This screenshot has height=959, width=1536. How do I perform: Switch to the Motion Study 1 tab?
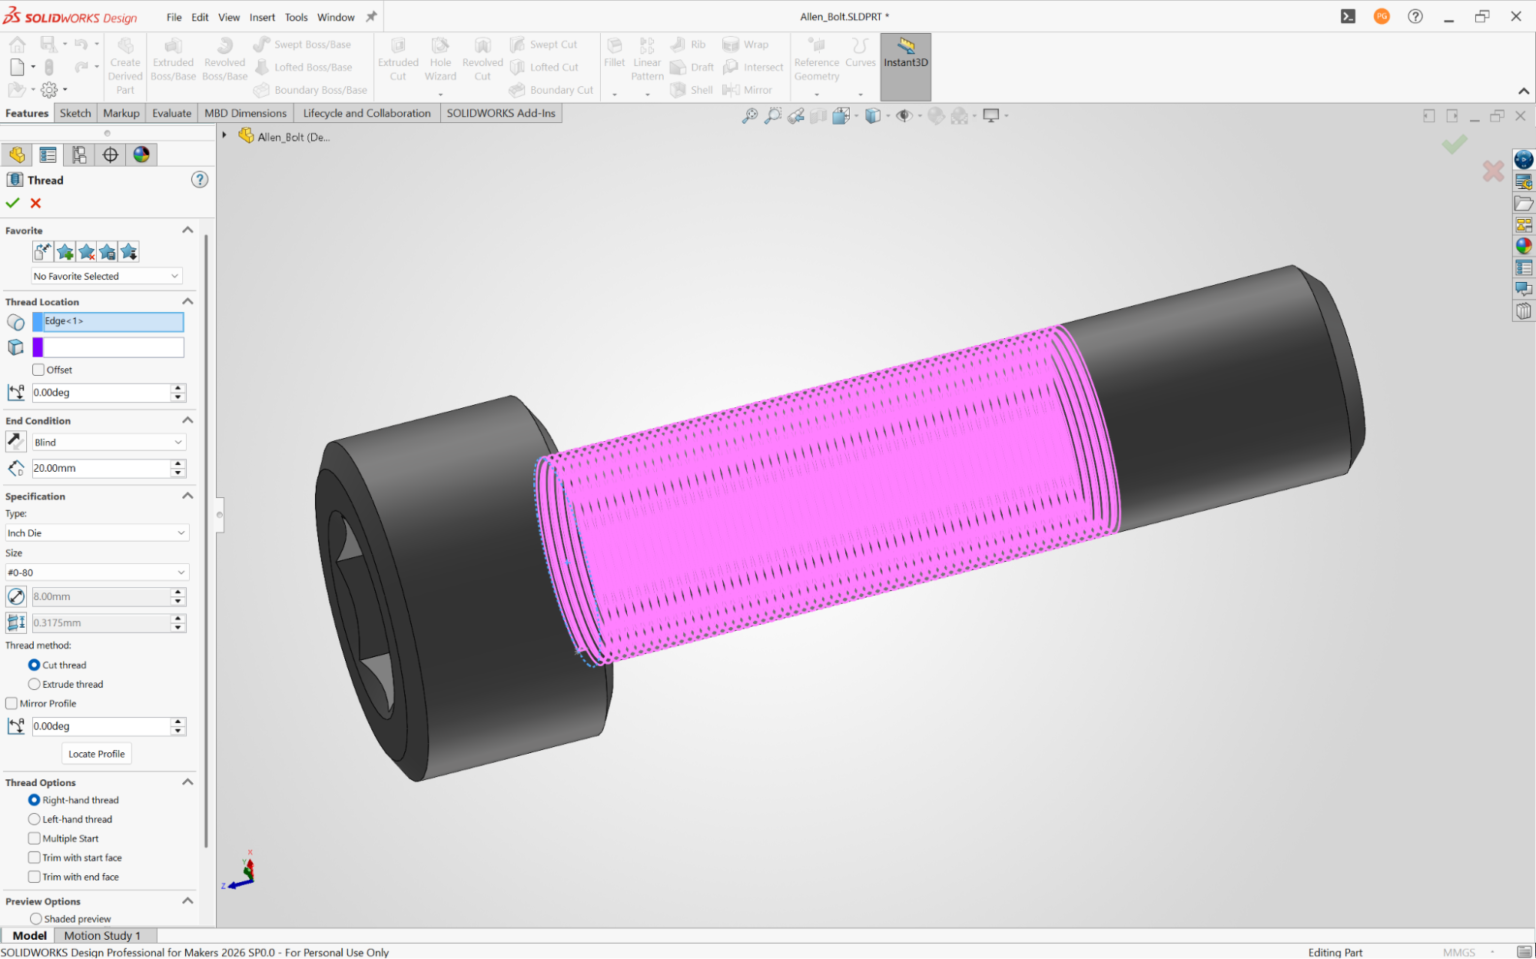102,935
